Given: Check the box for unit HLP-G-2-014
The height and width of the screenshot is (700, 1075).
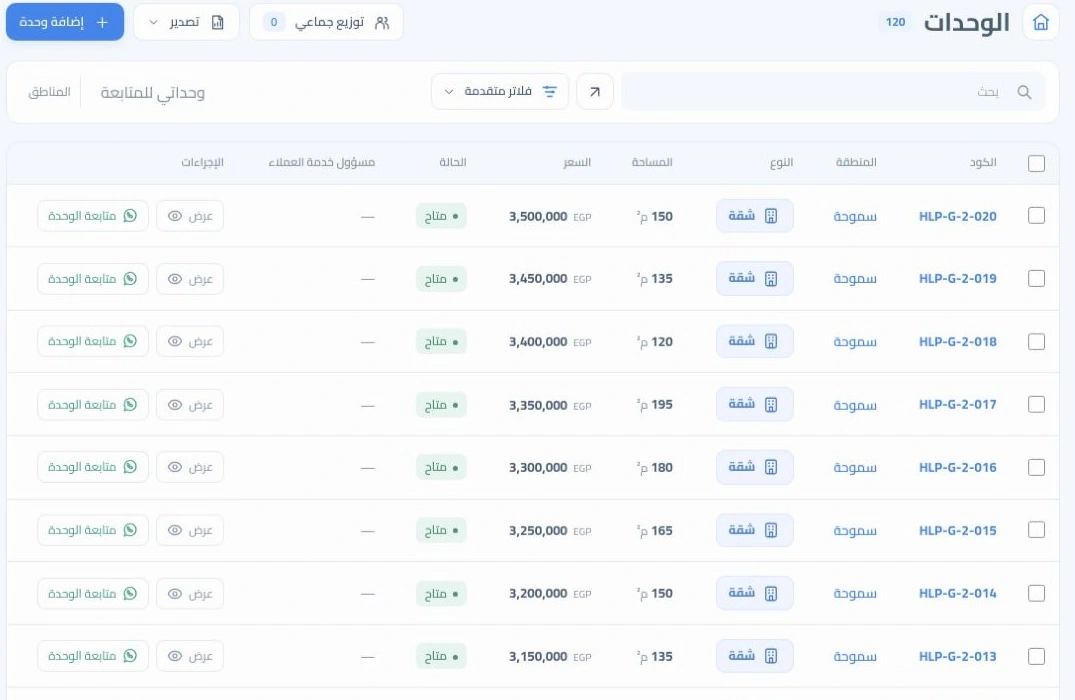Looking at the screenshot, I should tap(1037, 593).
